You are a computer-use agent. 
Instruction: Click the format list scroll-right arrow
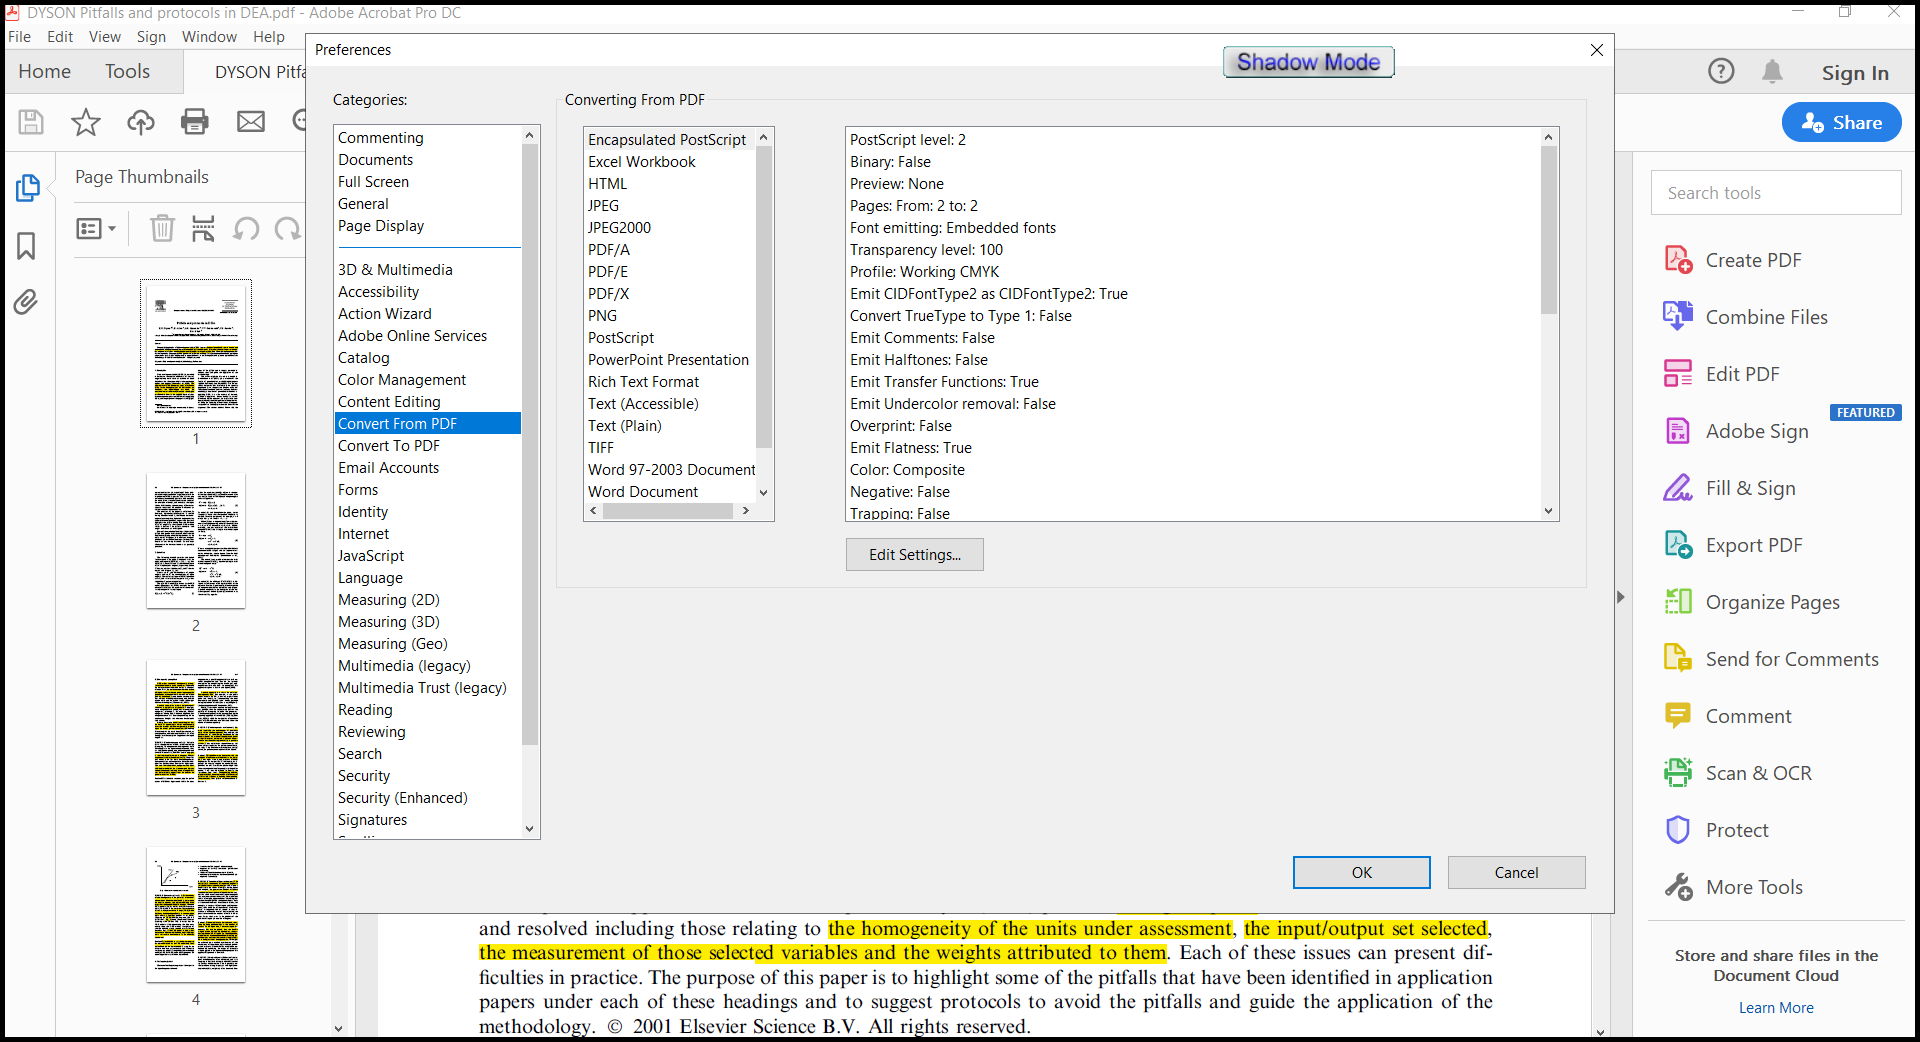tap(746, 511)
